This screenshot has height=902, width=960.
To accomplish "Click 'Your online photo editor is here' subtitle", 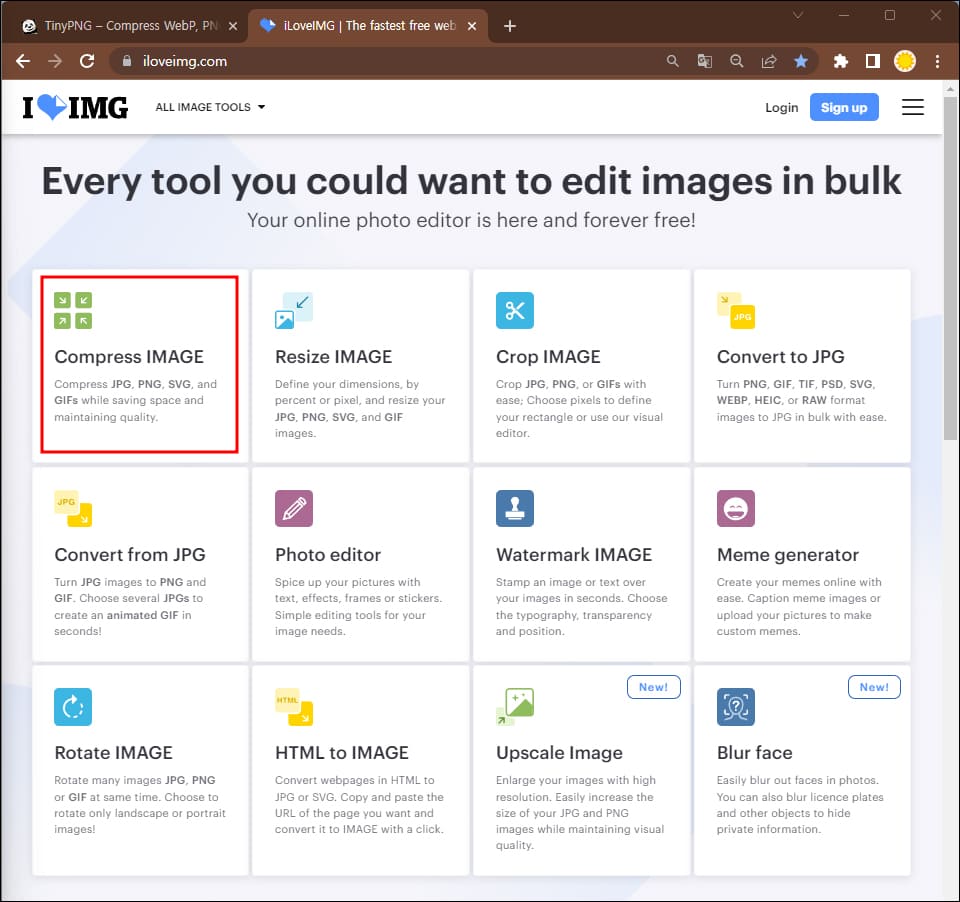I will tap(471, 220).
